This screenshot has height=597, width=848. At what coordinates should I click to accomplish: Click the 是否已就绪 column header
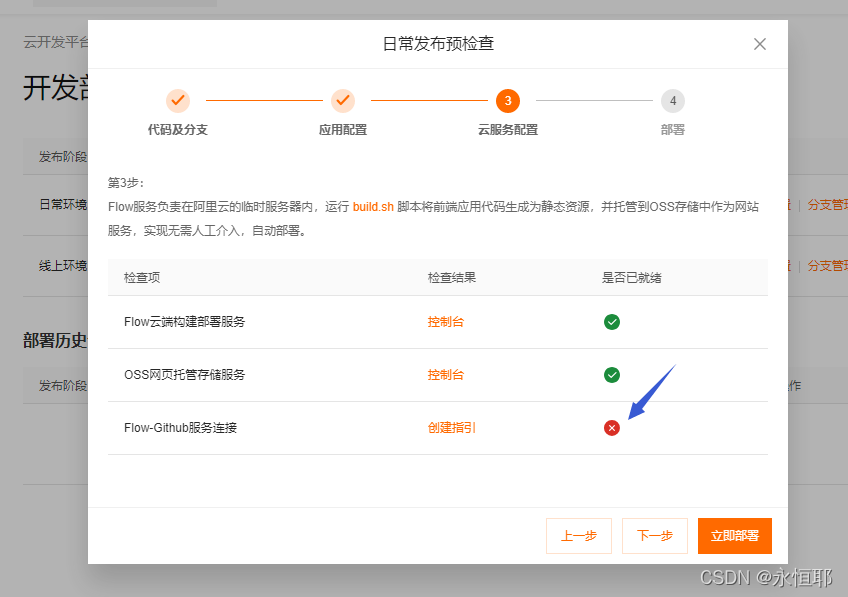point(632,277)
